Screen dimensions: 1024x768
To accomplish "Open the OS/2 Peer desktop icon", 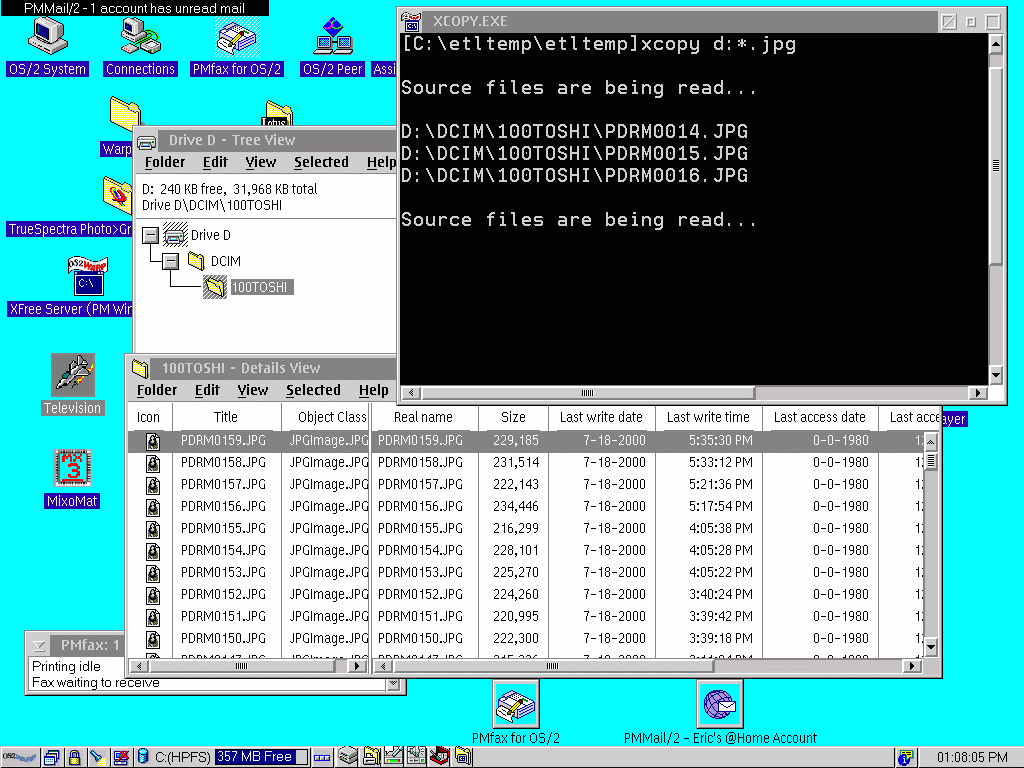I will point(333,37).
